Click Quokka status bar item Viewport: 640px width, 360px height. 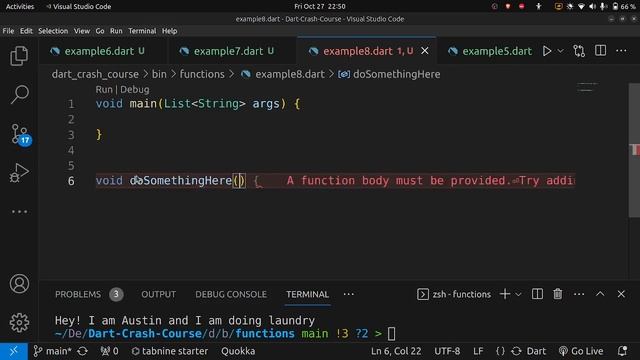tap(238, 351)
